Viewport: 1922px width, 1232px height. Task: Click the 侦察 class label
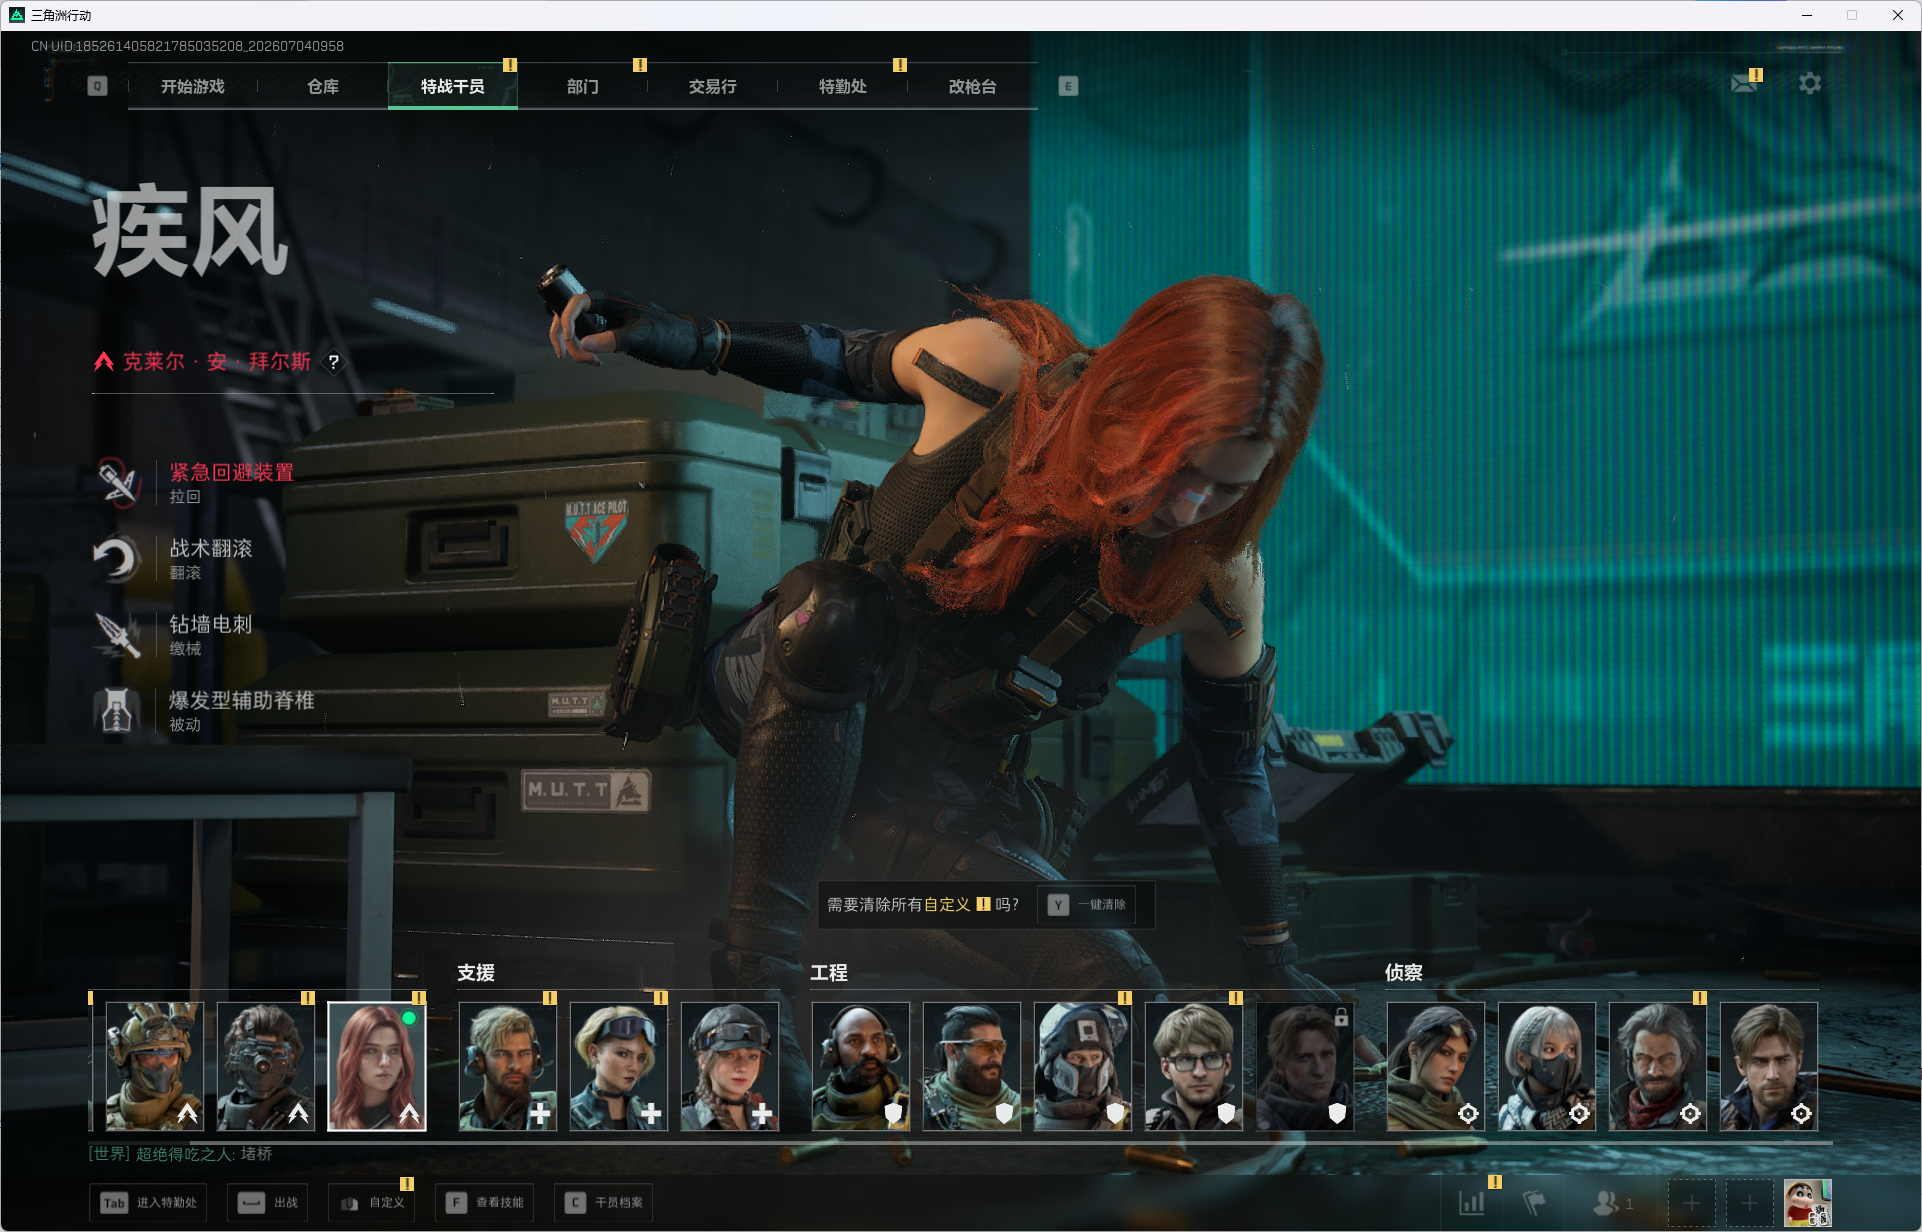click(x=1404, y=973)
